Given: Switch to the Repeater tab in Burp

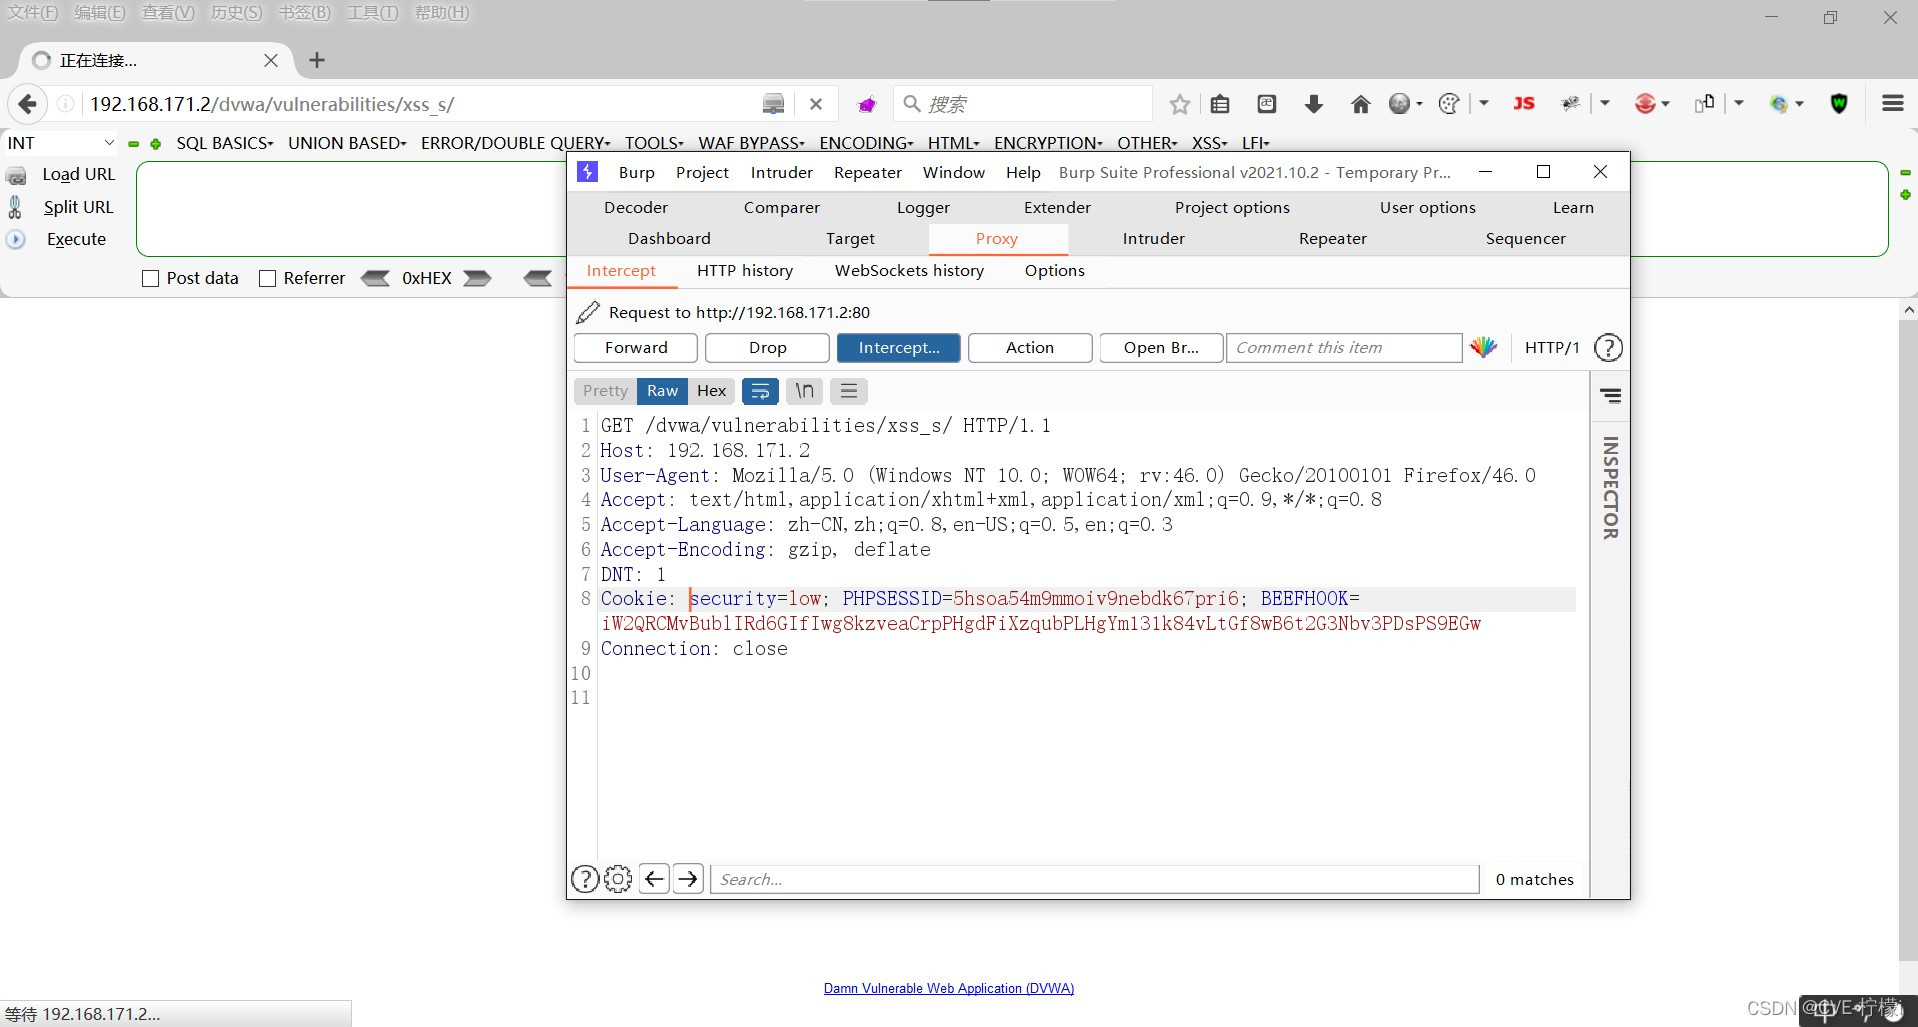Looking at the screenshot, I should pos(1332,239).
